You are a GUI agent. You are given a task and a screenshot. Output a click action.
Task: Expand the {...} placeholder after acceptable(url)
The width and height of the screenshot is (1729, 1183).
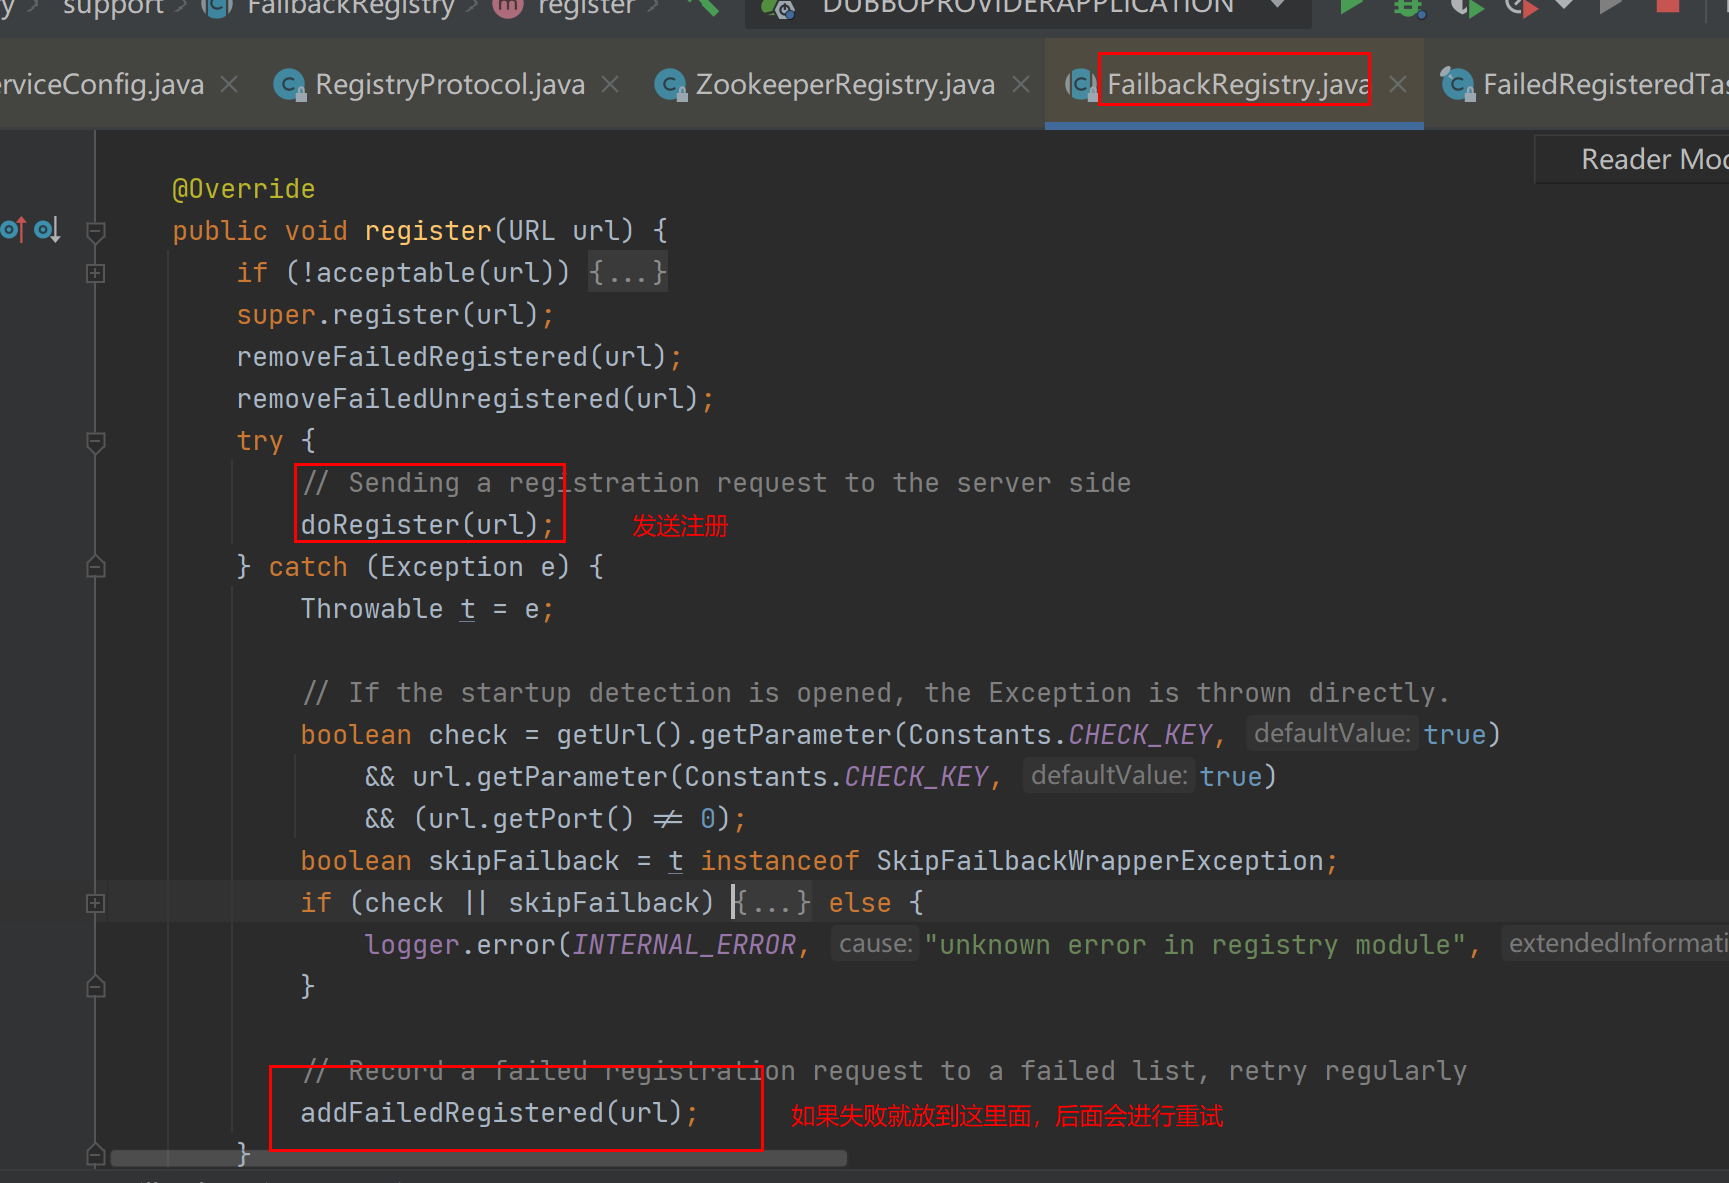point(627,272)
